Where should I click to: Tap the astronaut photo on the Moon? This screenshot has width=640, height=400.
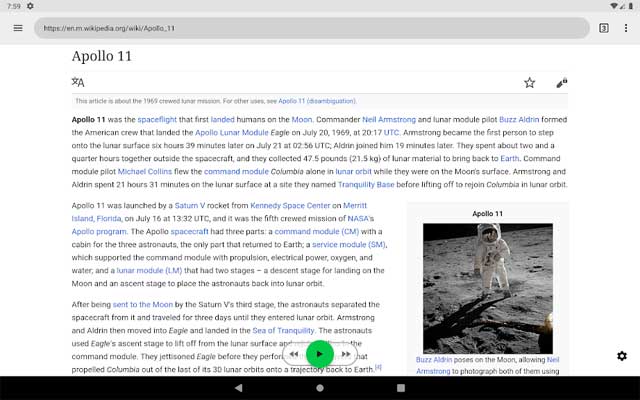(x=488, y=286)
